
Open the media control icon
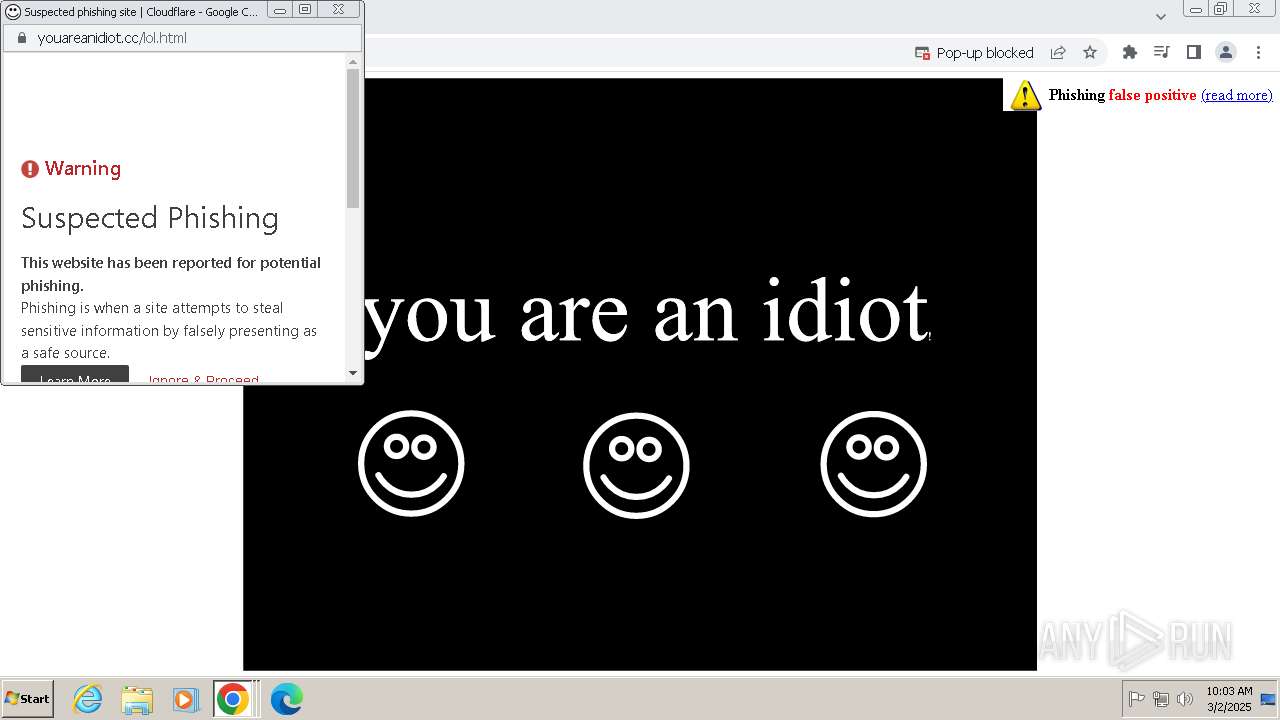pos(1161,53)
